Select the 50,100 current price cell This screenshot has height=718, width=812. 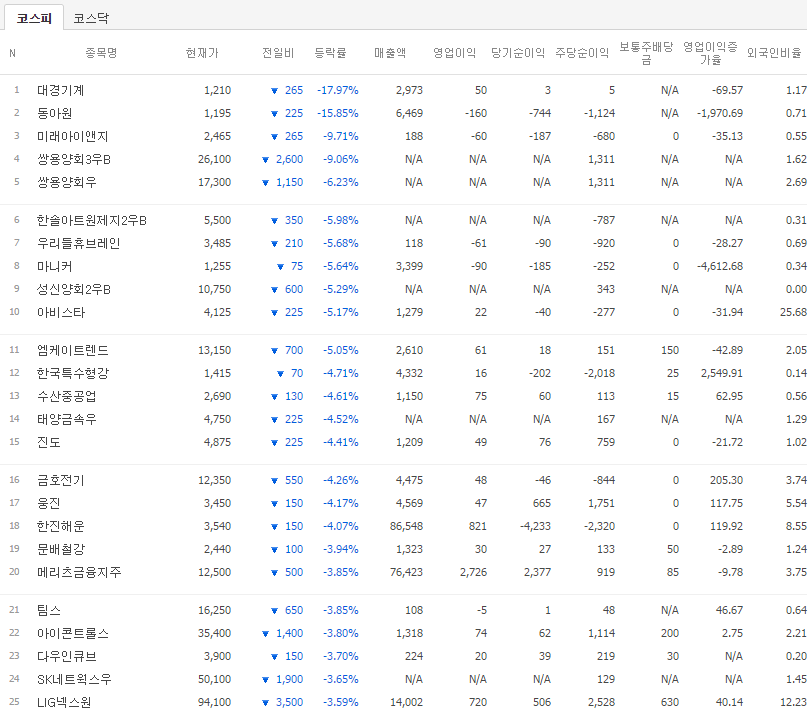coord(214,679)
